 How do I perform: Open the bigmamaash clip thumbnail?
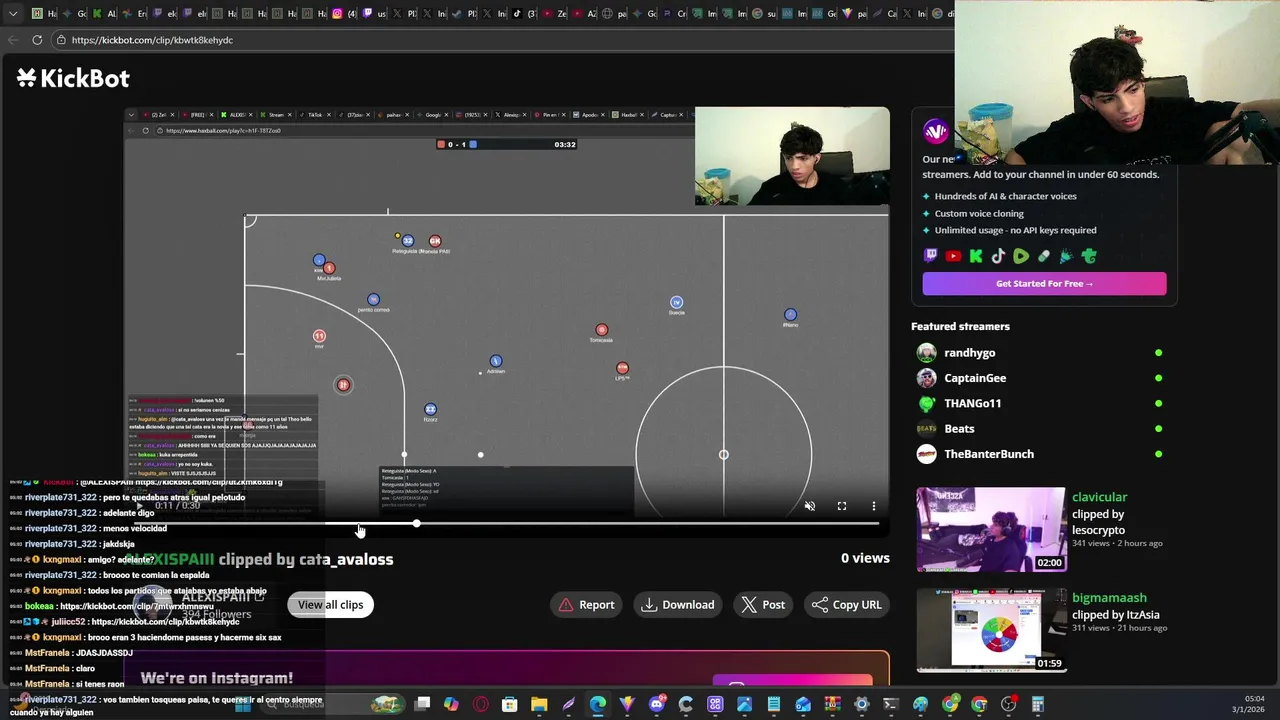(991, 630)
